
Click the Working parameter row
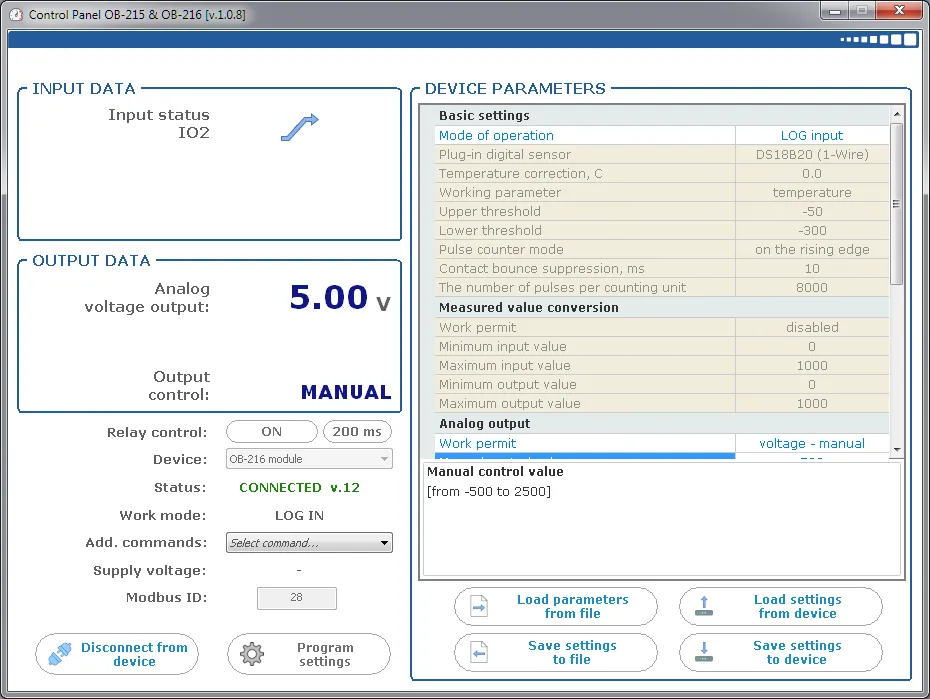point(661,192)
